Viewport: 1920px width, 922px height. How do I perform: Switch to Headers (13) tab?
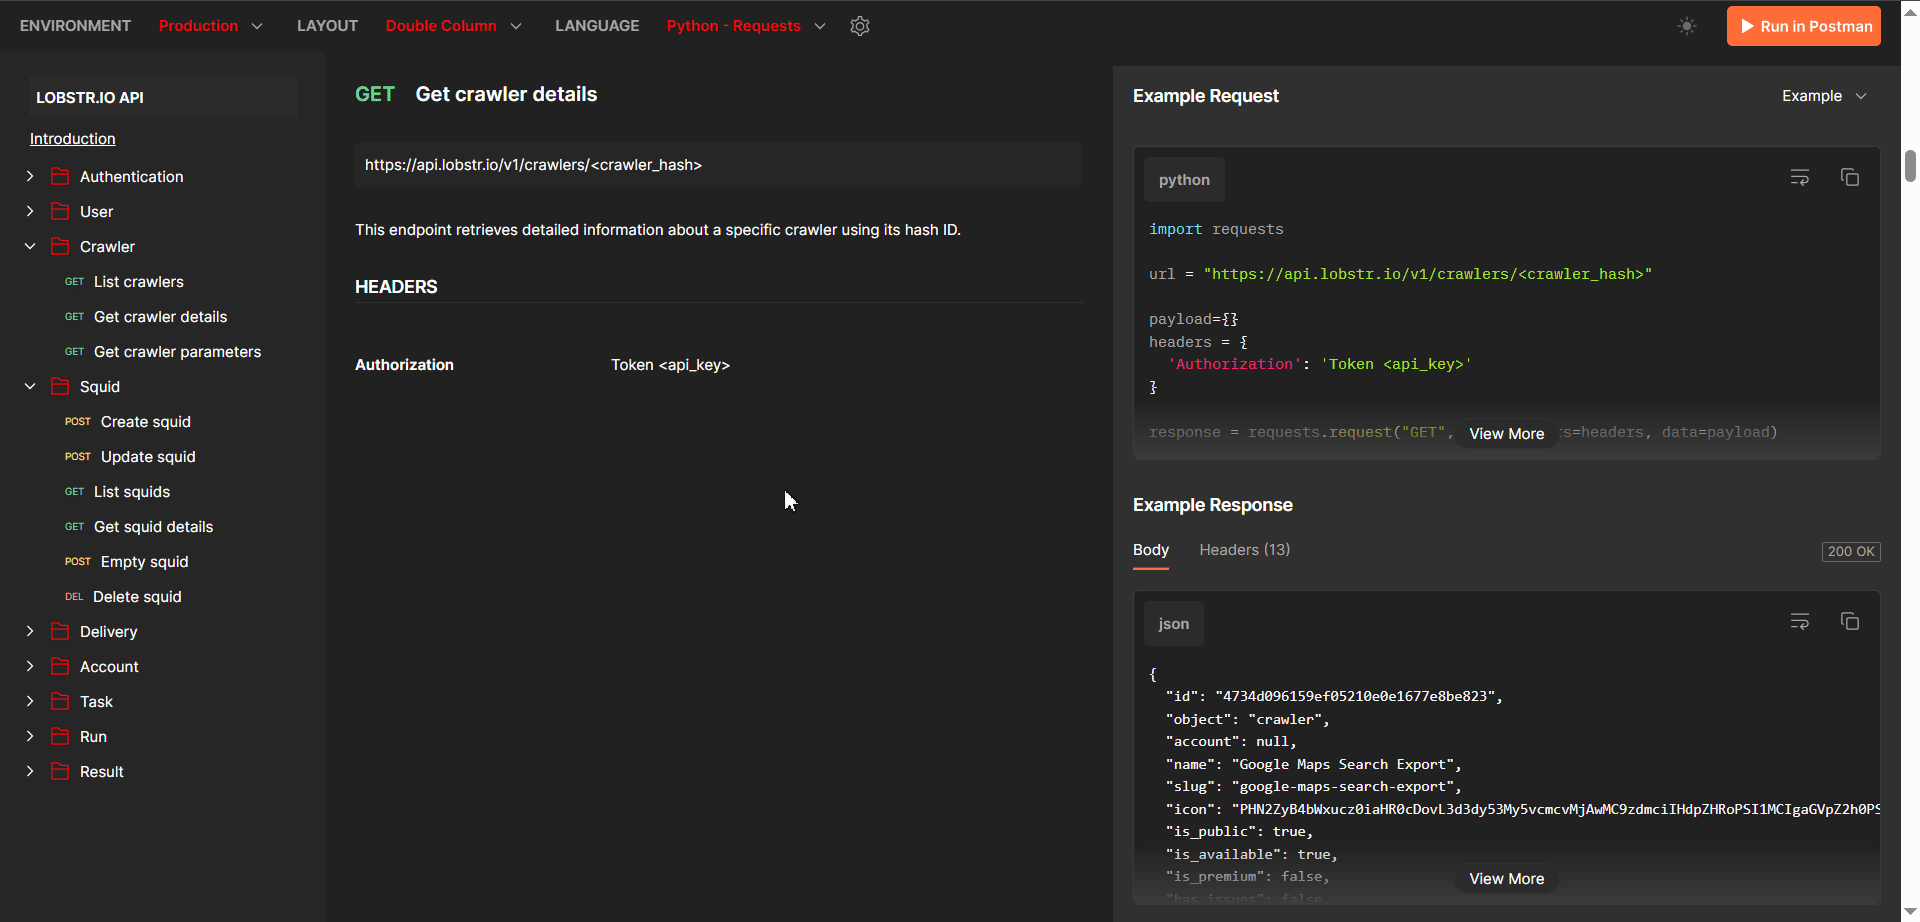click(x=1245, y=550)
